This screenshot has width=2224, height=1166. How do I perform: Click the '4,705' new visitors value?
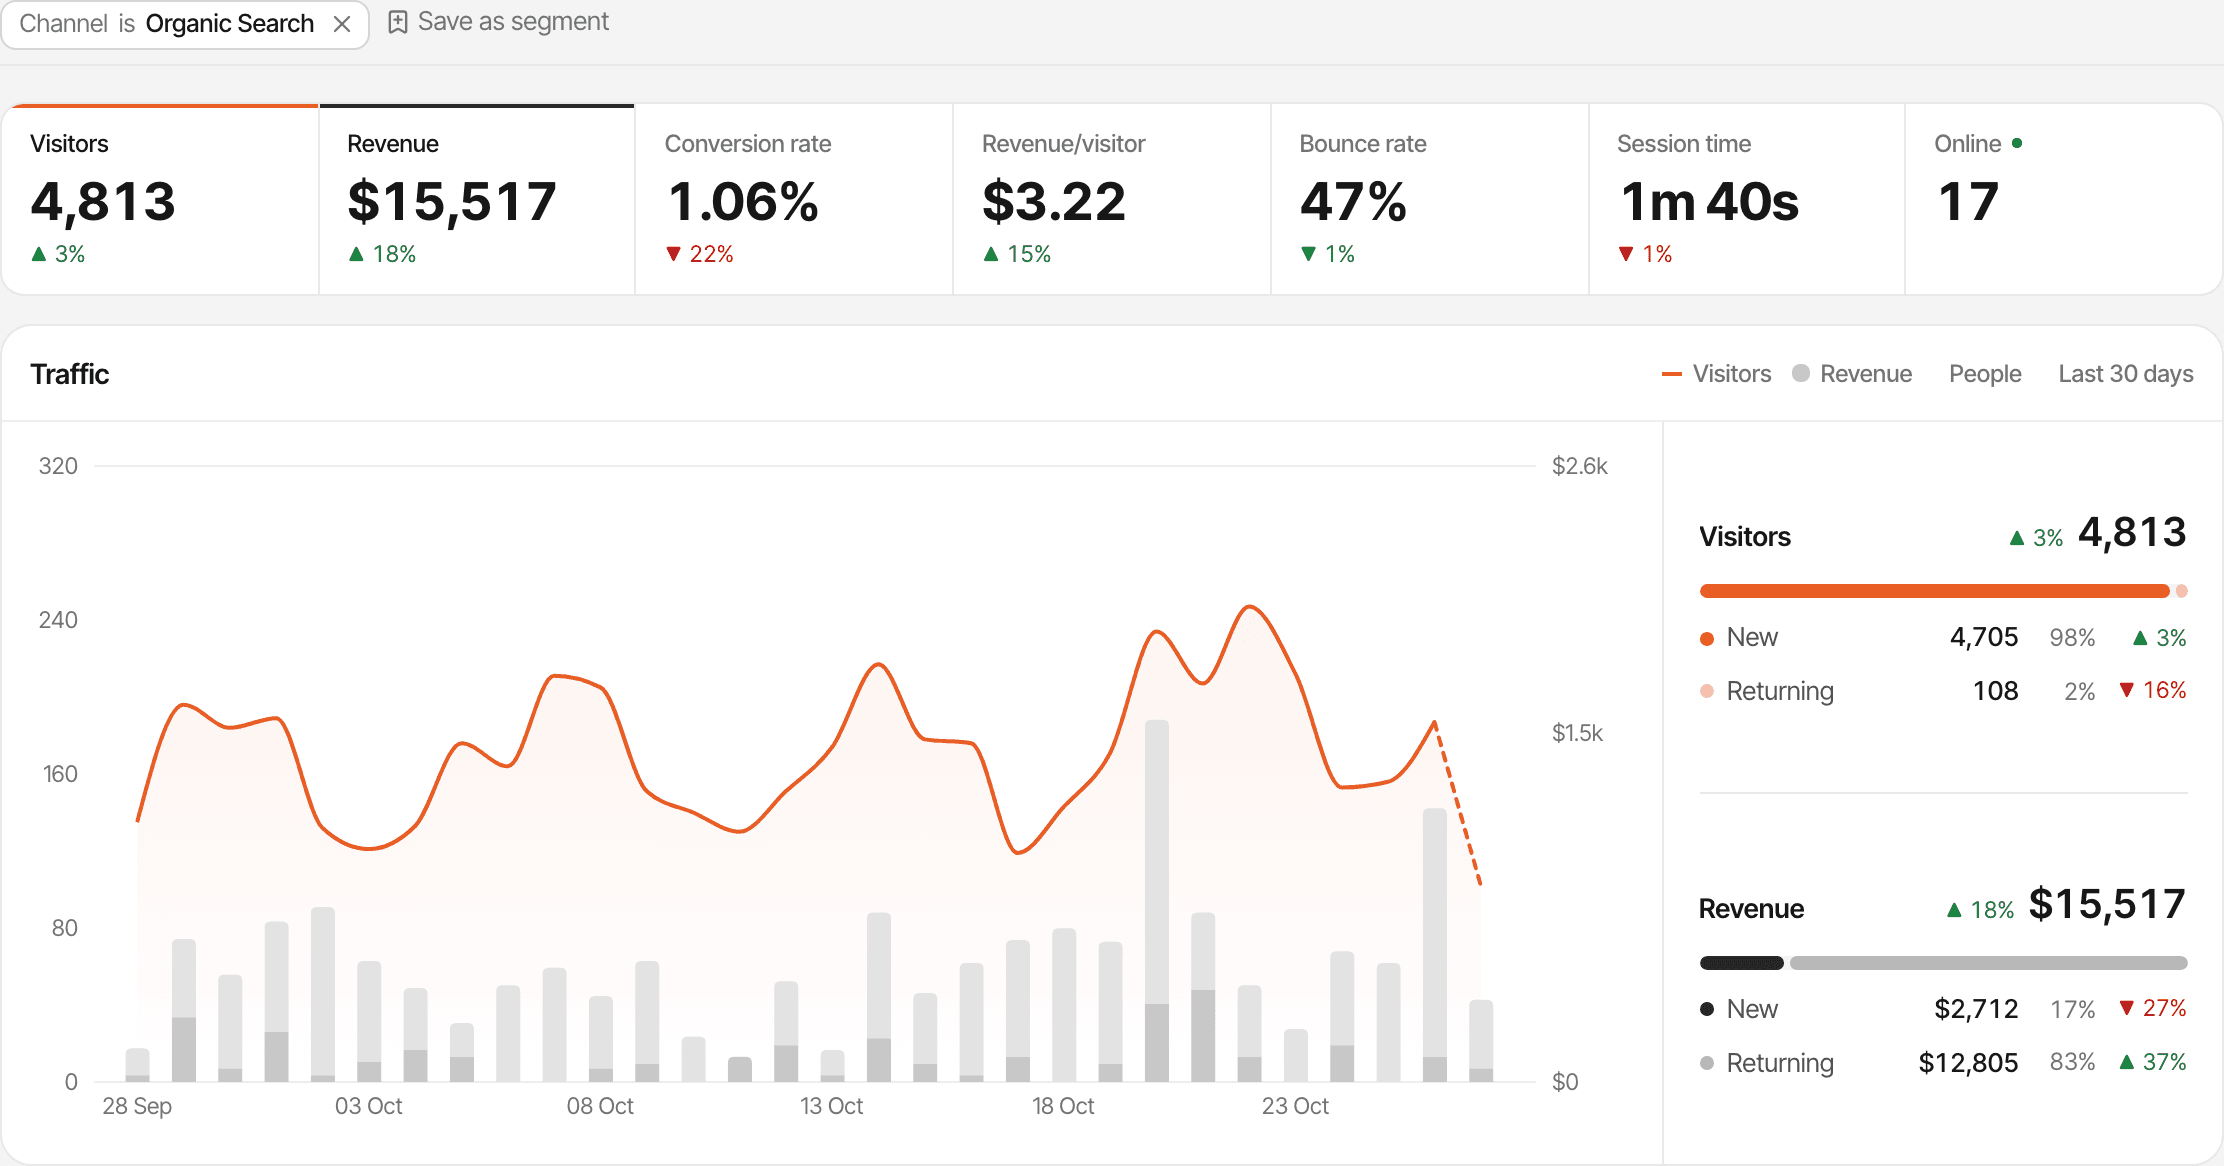tap(1984, 637)
